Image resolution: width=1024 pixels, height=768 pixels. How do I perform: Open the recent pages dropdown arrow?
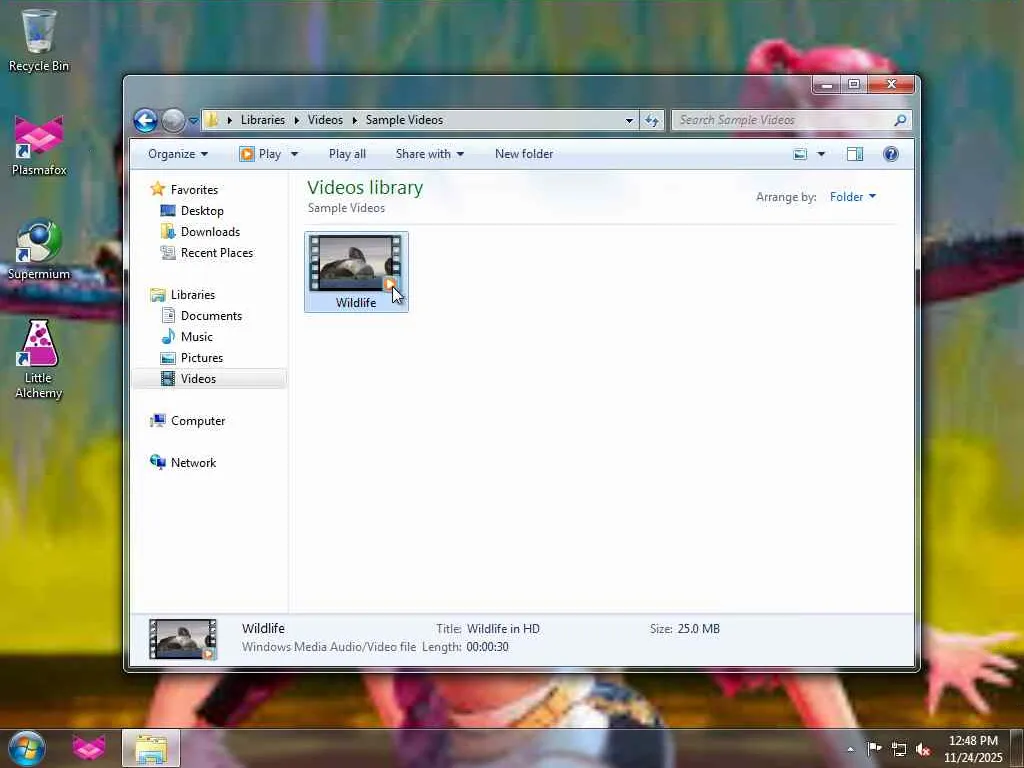coord(193,121)
